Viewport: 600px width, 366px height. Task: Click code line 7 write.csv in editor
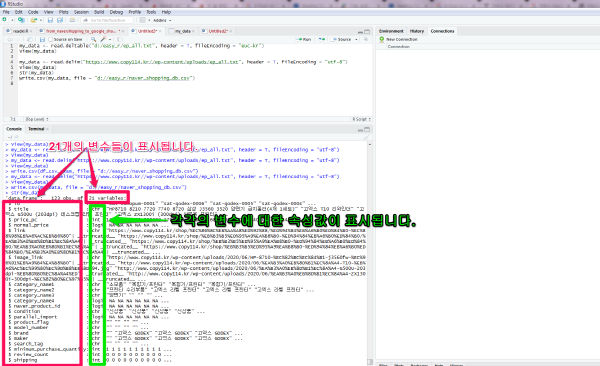click(107, 78)
